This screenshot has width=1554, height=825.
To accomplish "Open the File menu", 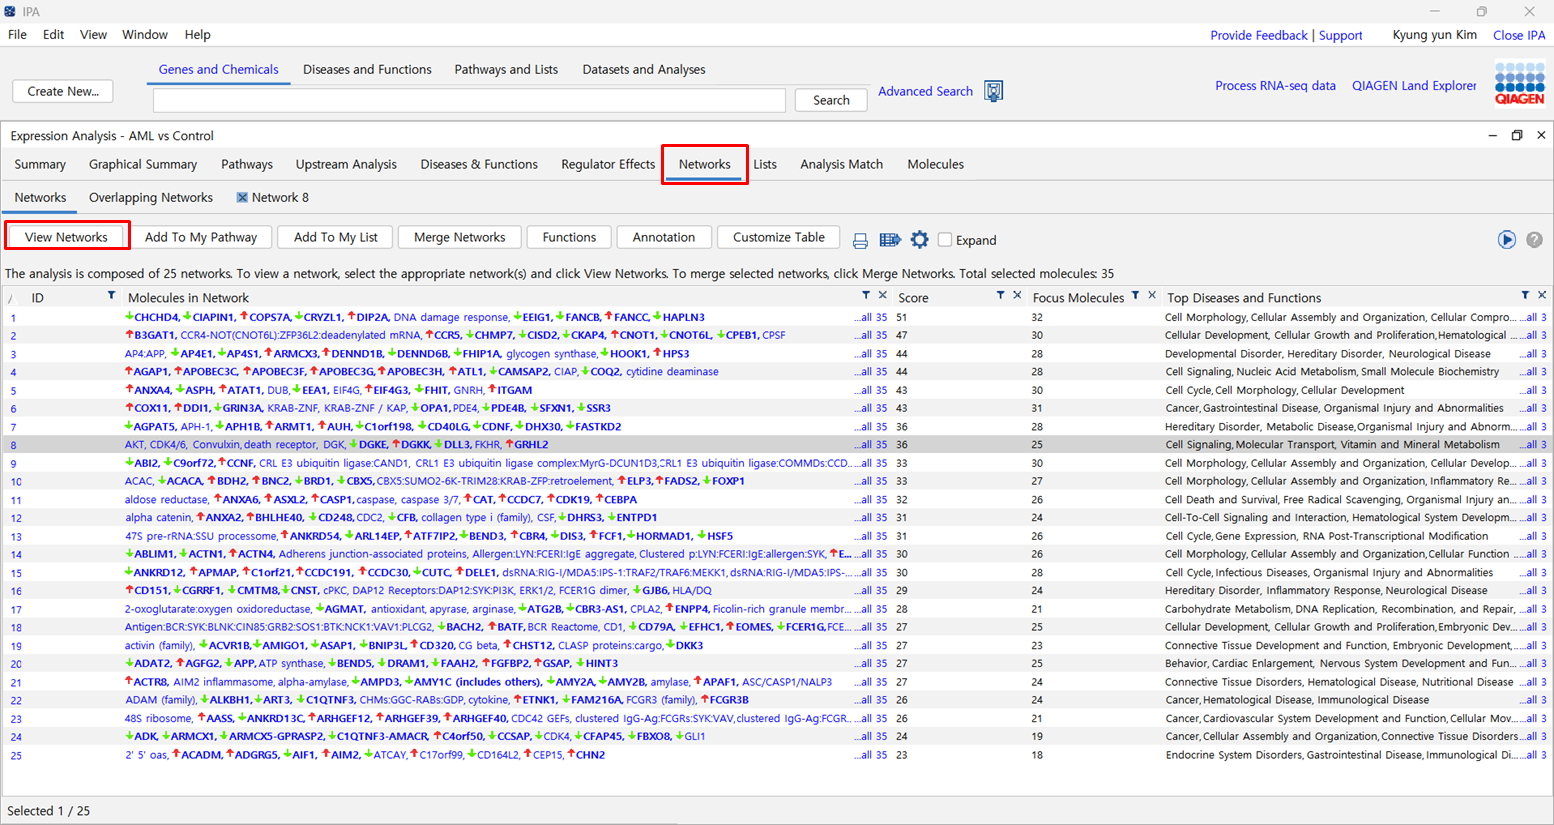I will pos(17,34).
